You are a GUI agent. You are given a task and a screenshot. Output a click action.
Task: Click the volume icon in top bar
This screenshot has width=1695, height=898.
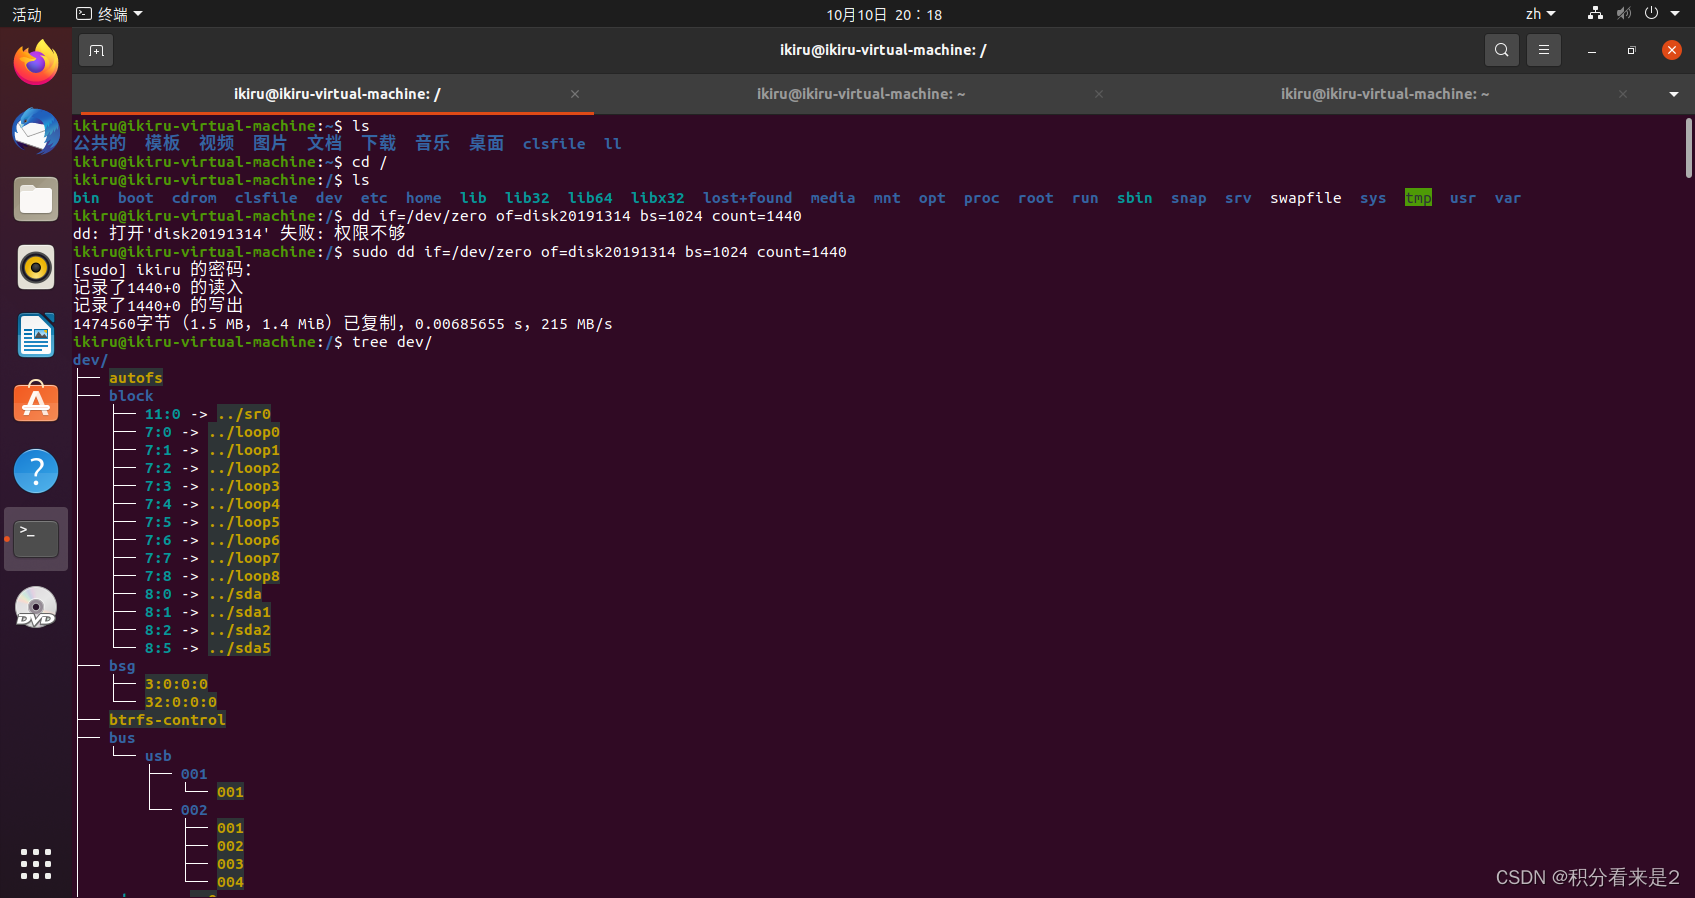coord(1623,14)
